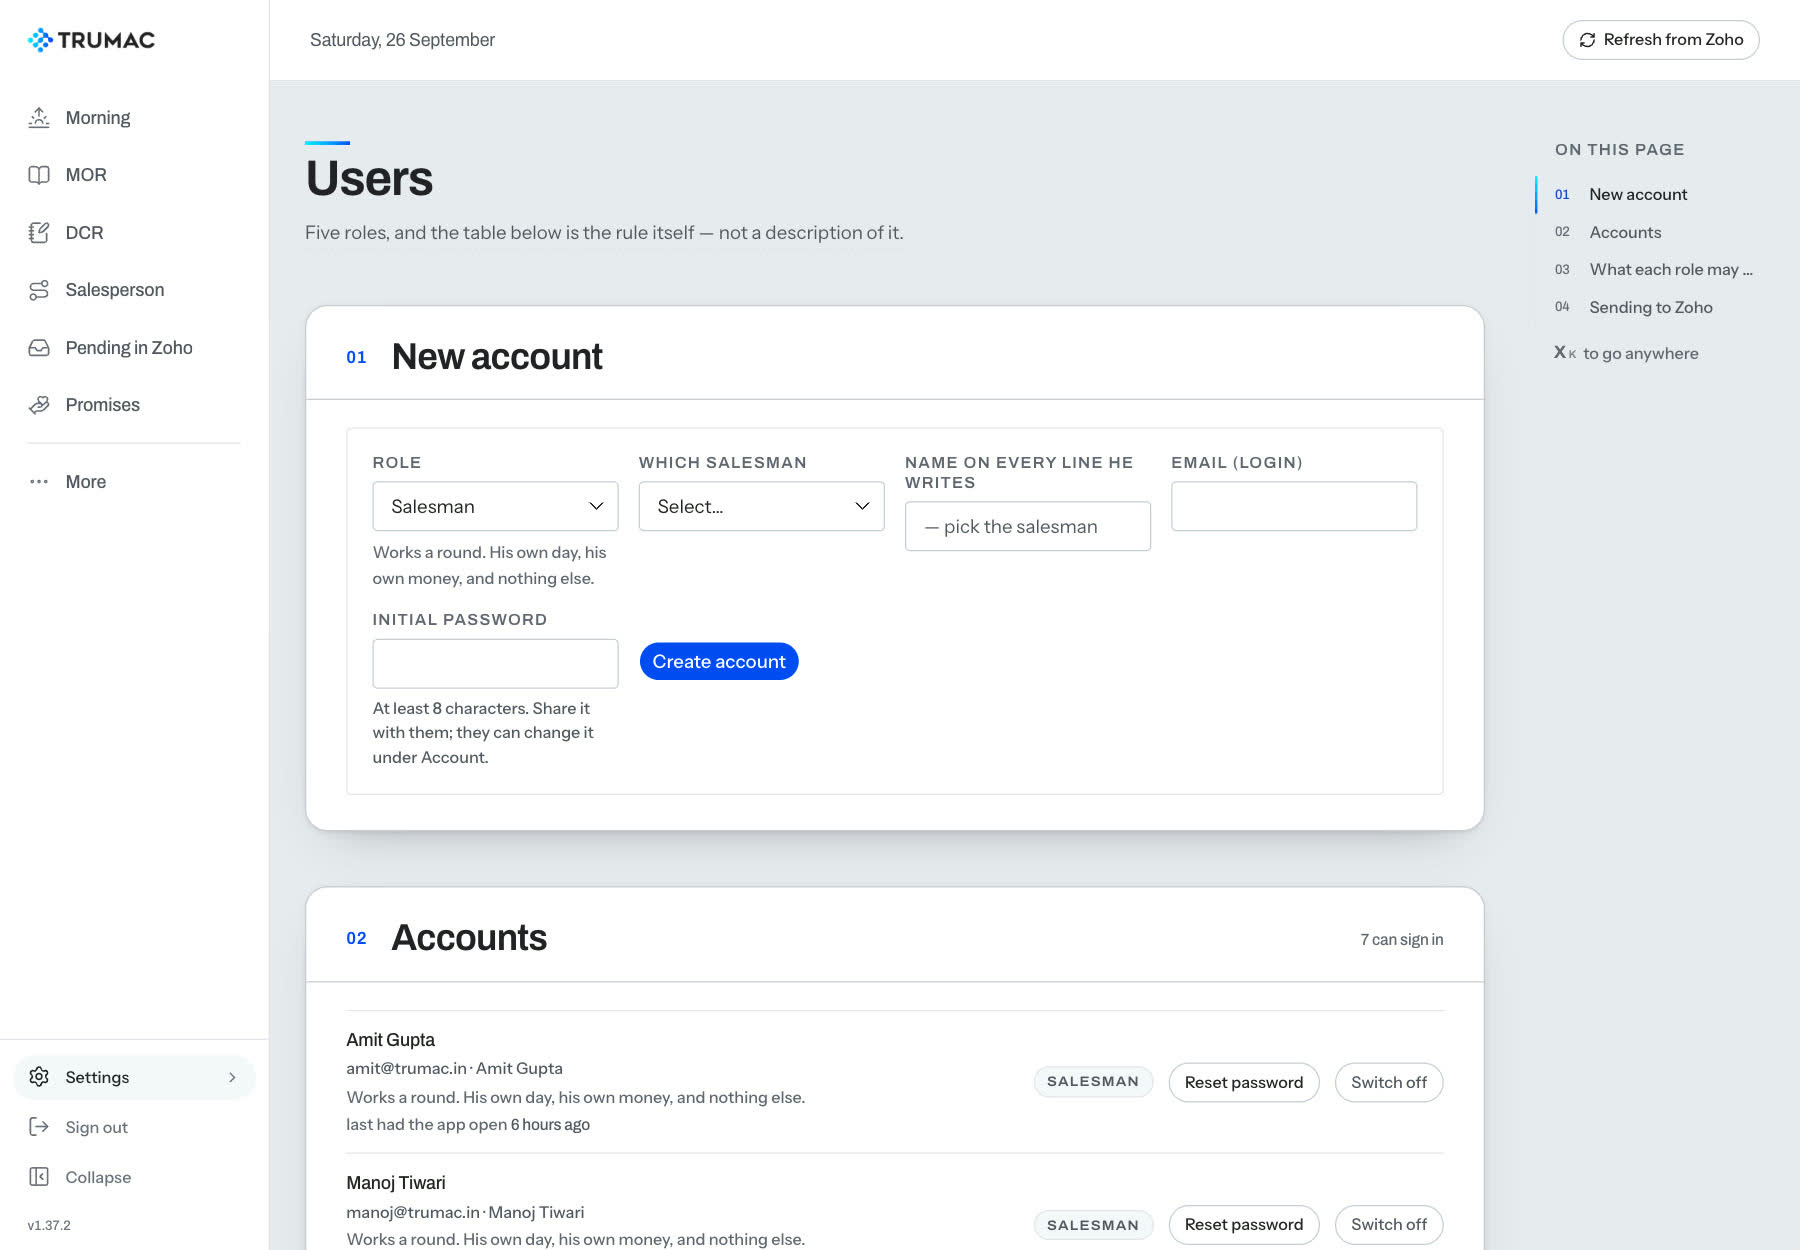
Task: Jump to Accounts in page outline
Action: pyautogui.click(x=1624, y=232)
